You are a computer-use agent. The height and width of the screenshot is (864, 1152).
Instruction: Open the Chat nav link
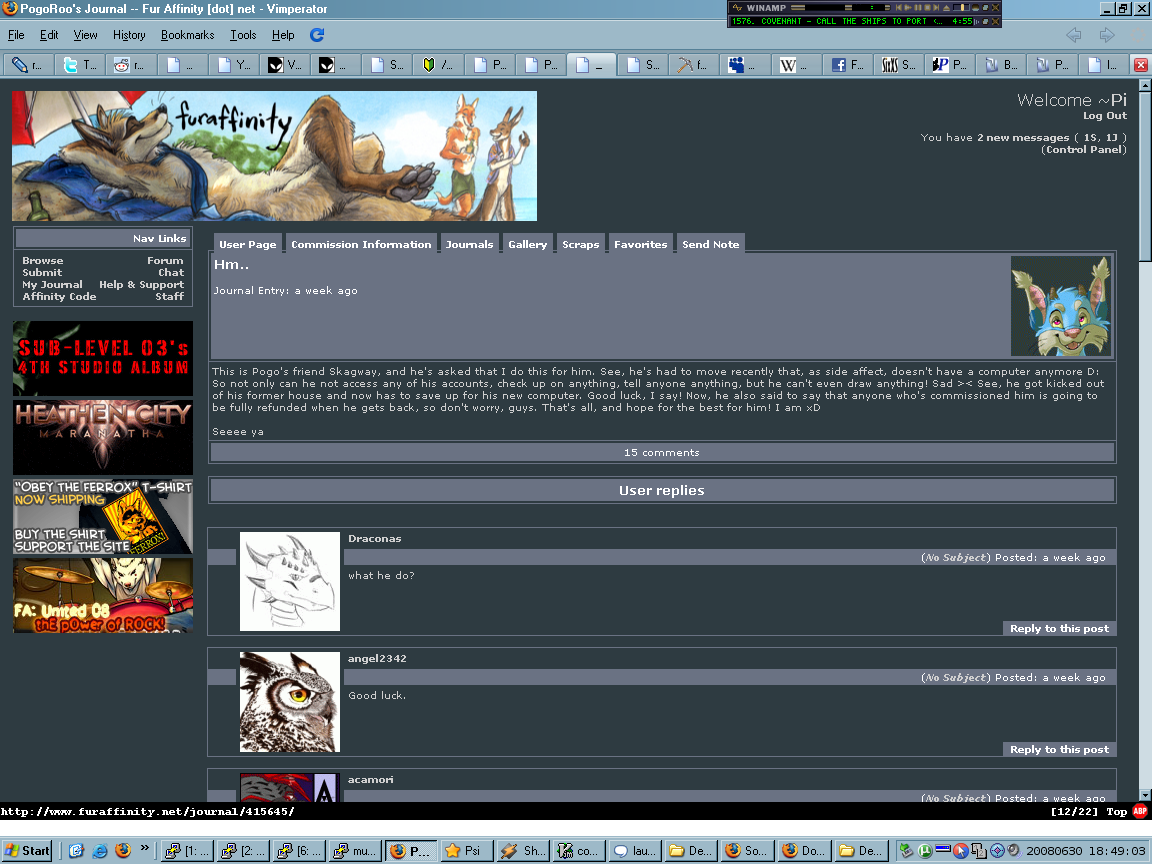[171, 272]
